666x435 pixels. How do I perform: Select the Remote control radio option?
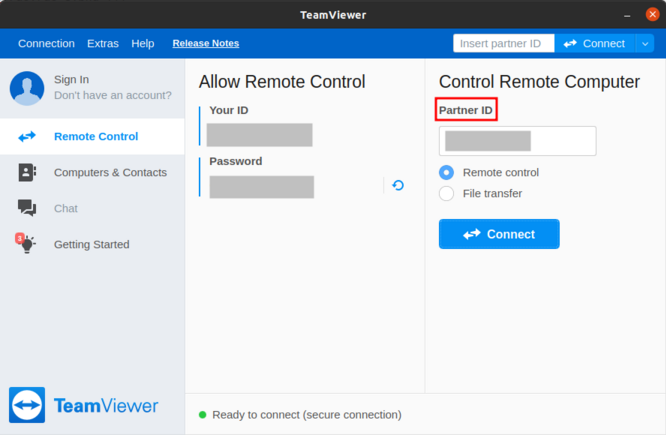[x=447, y=172]
